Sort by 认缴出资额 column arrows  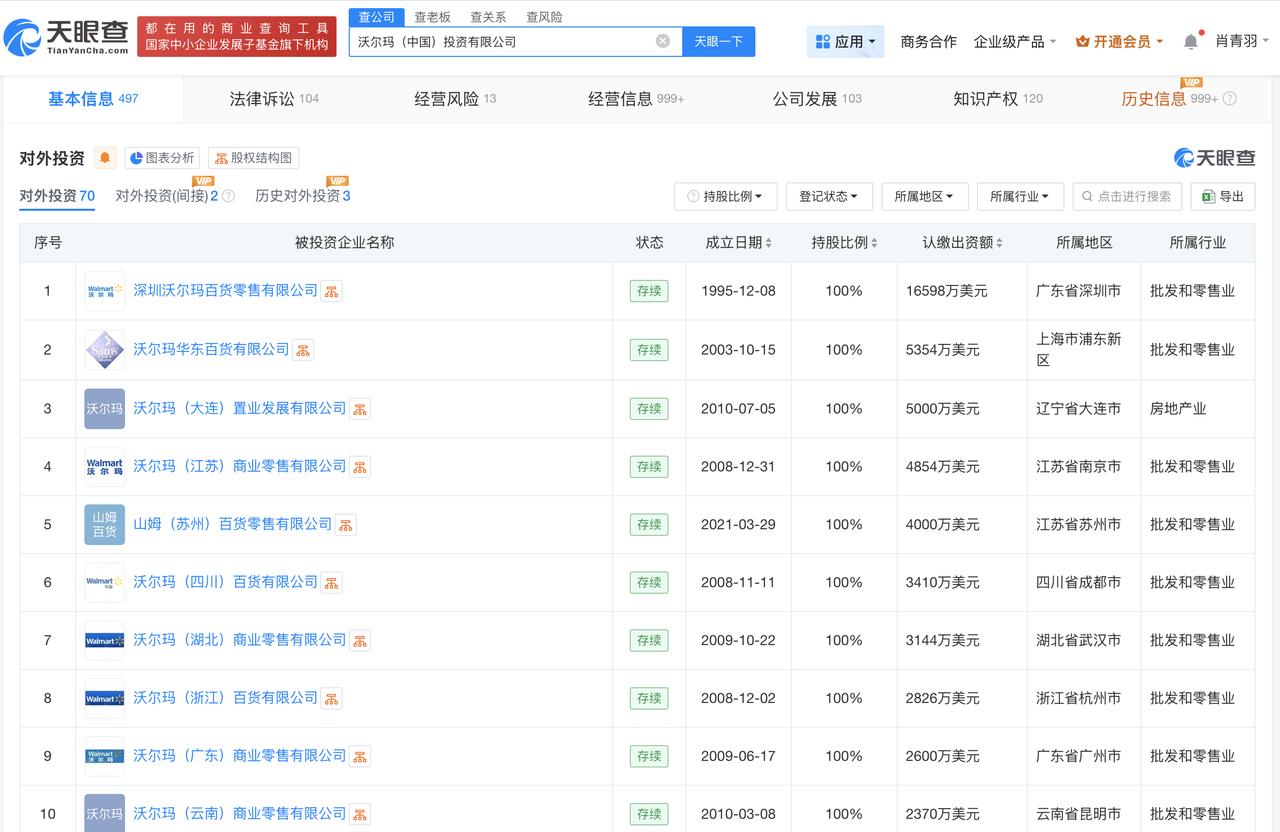tap(999, 243)
